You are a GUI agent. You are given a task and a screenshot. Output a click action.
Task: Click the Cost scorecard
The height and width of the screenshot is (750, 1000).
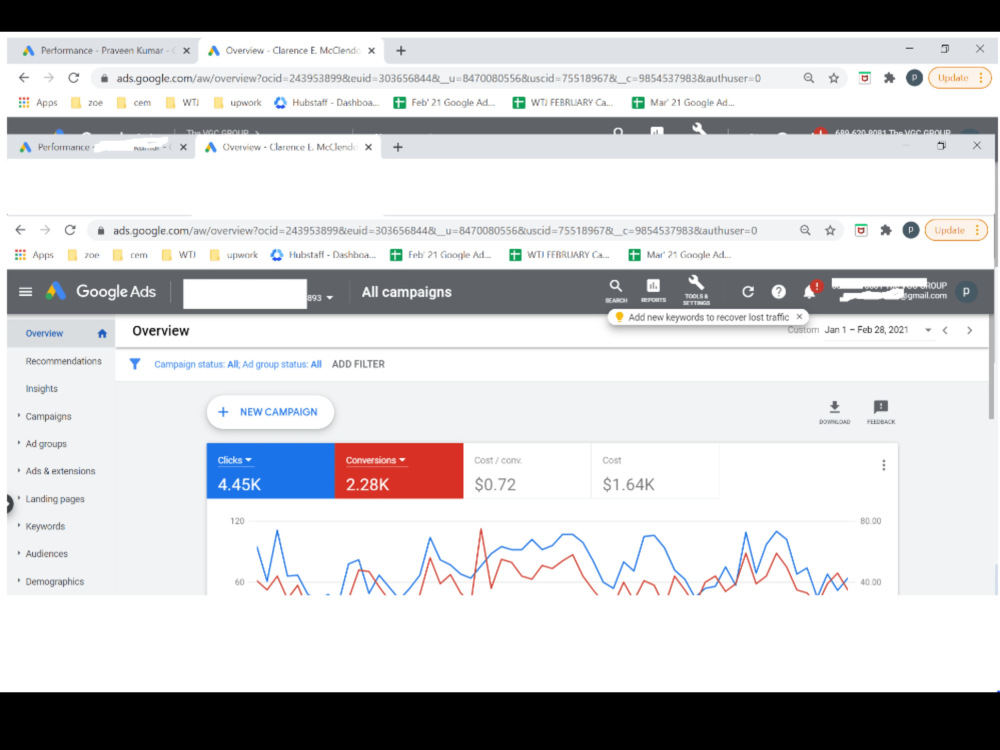(x=655, y=471)
